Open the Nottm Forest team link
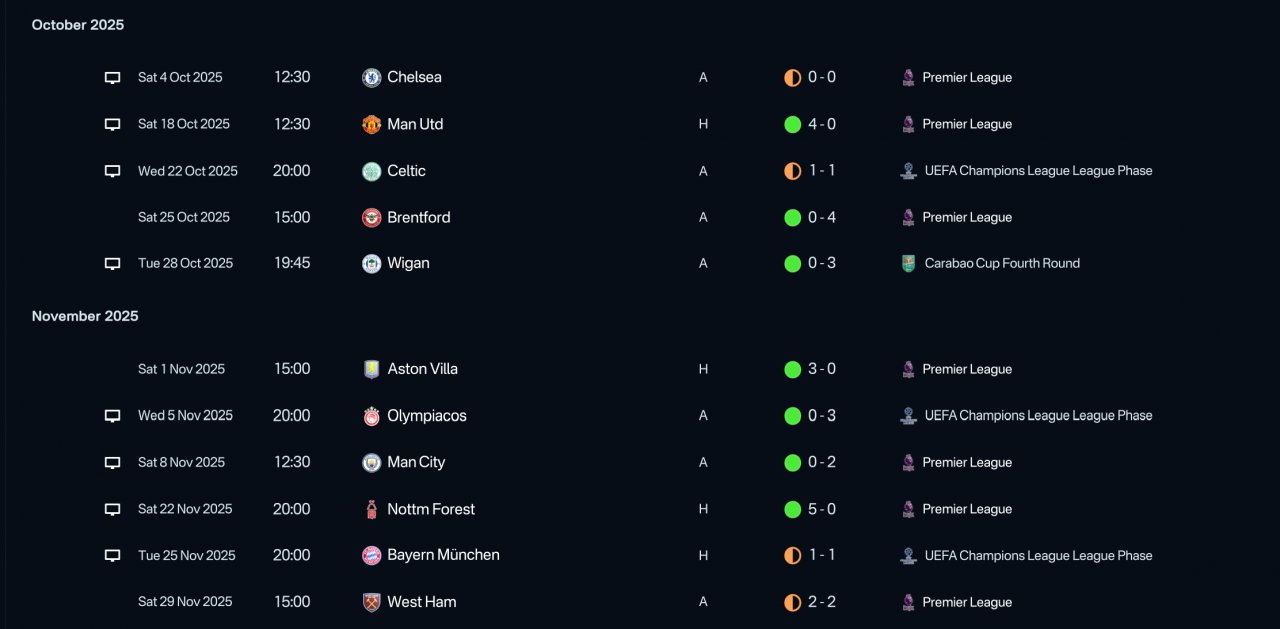Viewport: 1280px width, 629px height. (x=431, y=509)
